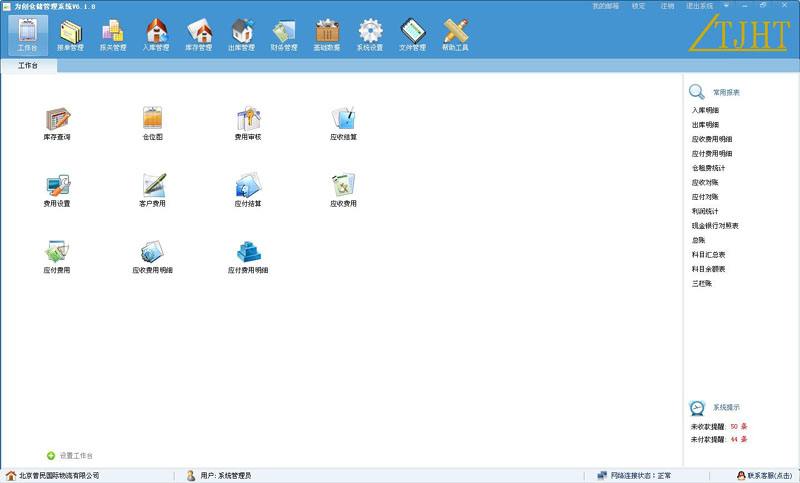
Task: Open the 出库明细 report link
Action: click(x=705, y=124)
